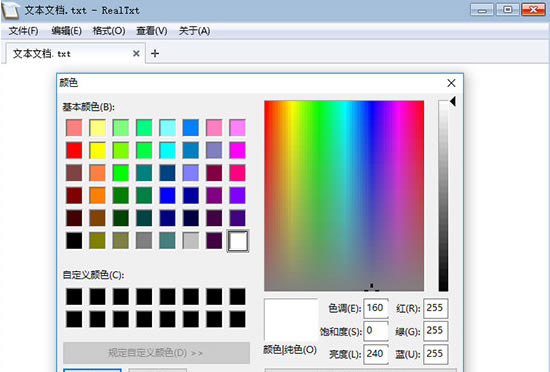Minimize the RealTxt window
The height and width of the screenshot is (372, 550).
(482, 10)
